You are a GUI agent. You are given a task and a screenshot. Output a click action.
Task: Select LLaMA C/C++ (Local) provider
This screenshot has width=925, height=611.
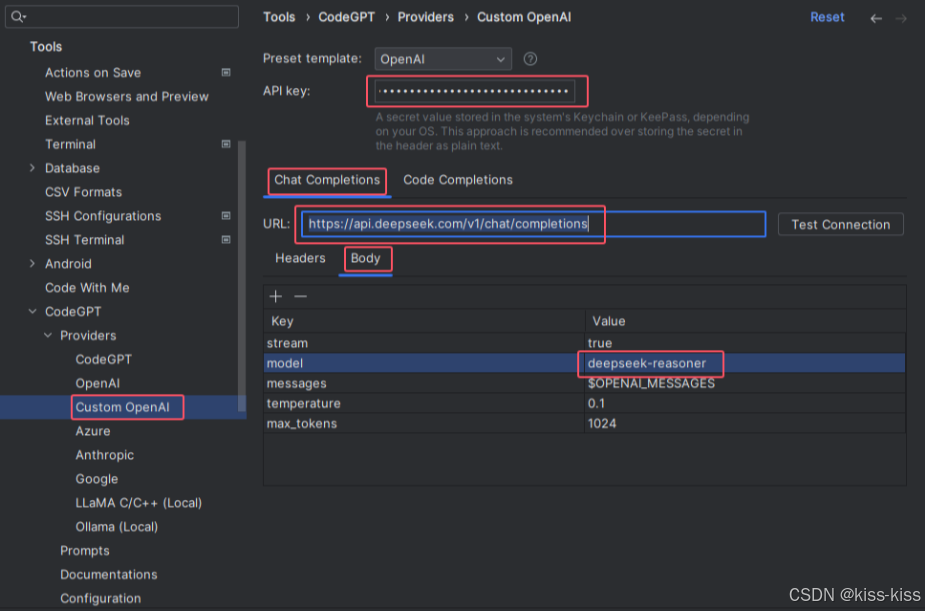139,502
